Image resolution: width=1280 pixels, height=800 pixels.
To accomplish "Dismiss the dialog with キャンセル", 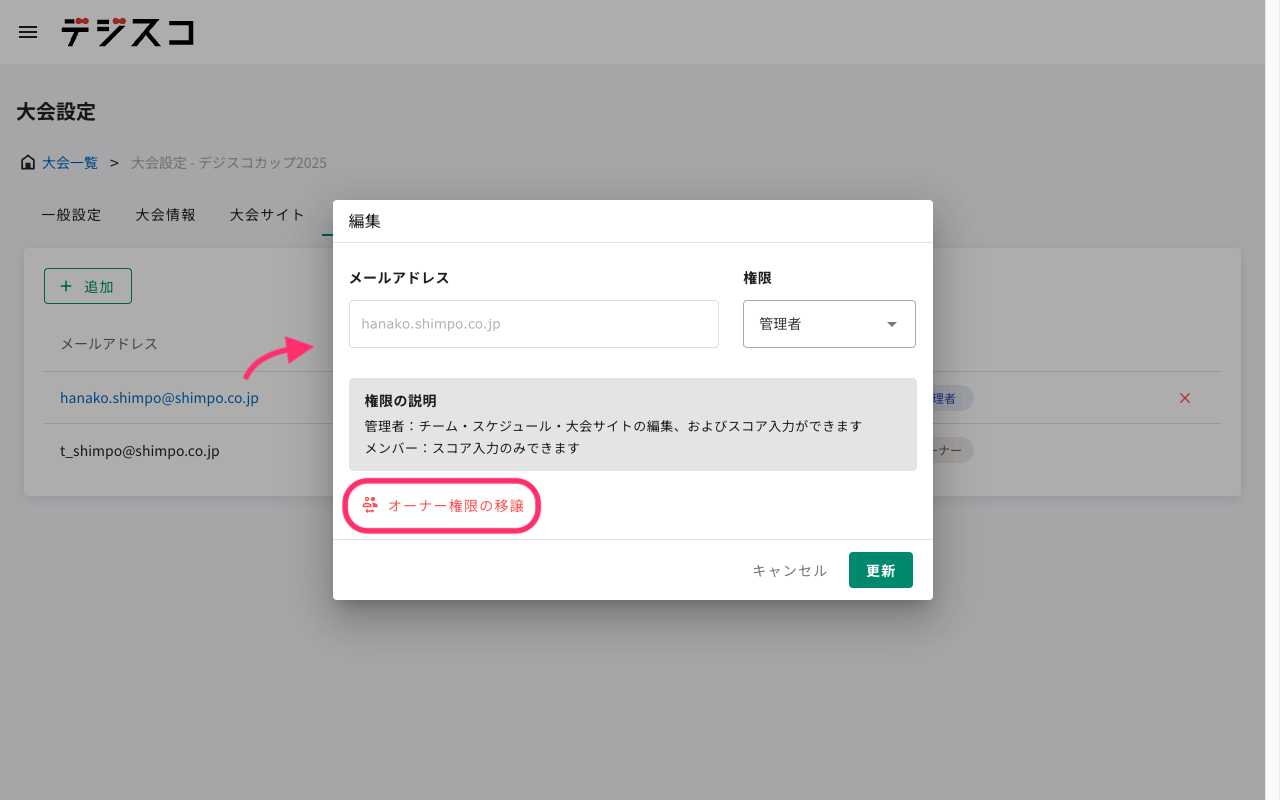I will 789,570.
